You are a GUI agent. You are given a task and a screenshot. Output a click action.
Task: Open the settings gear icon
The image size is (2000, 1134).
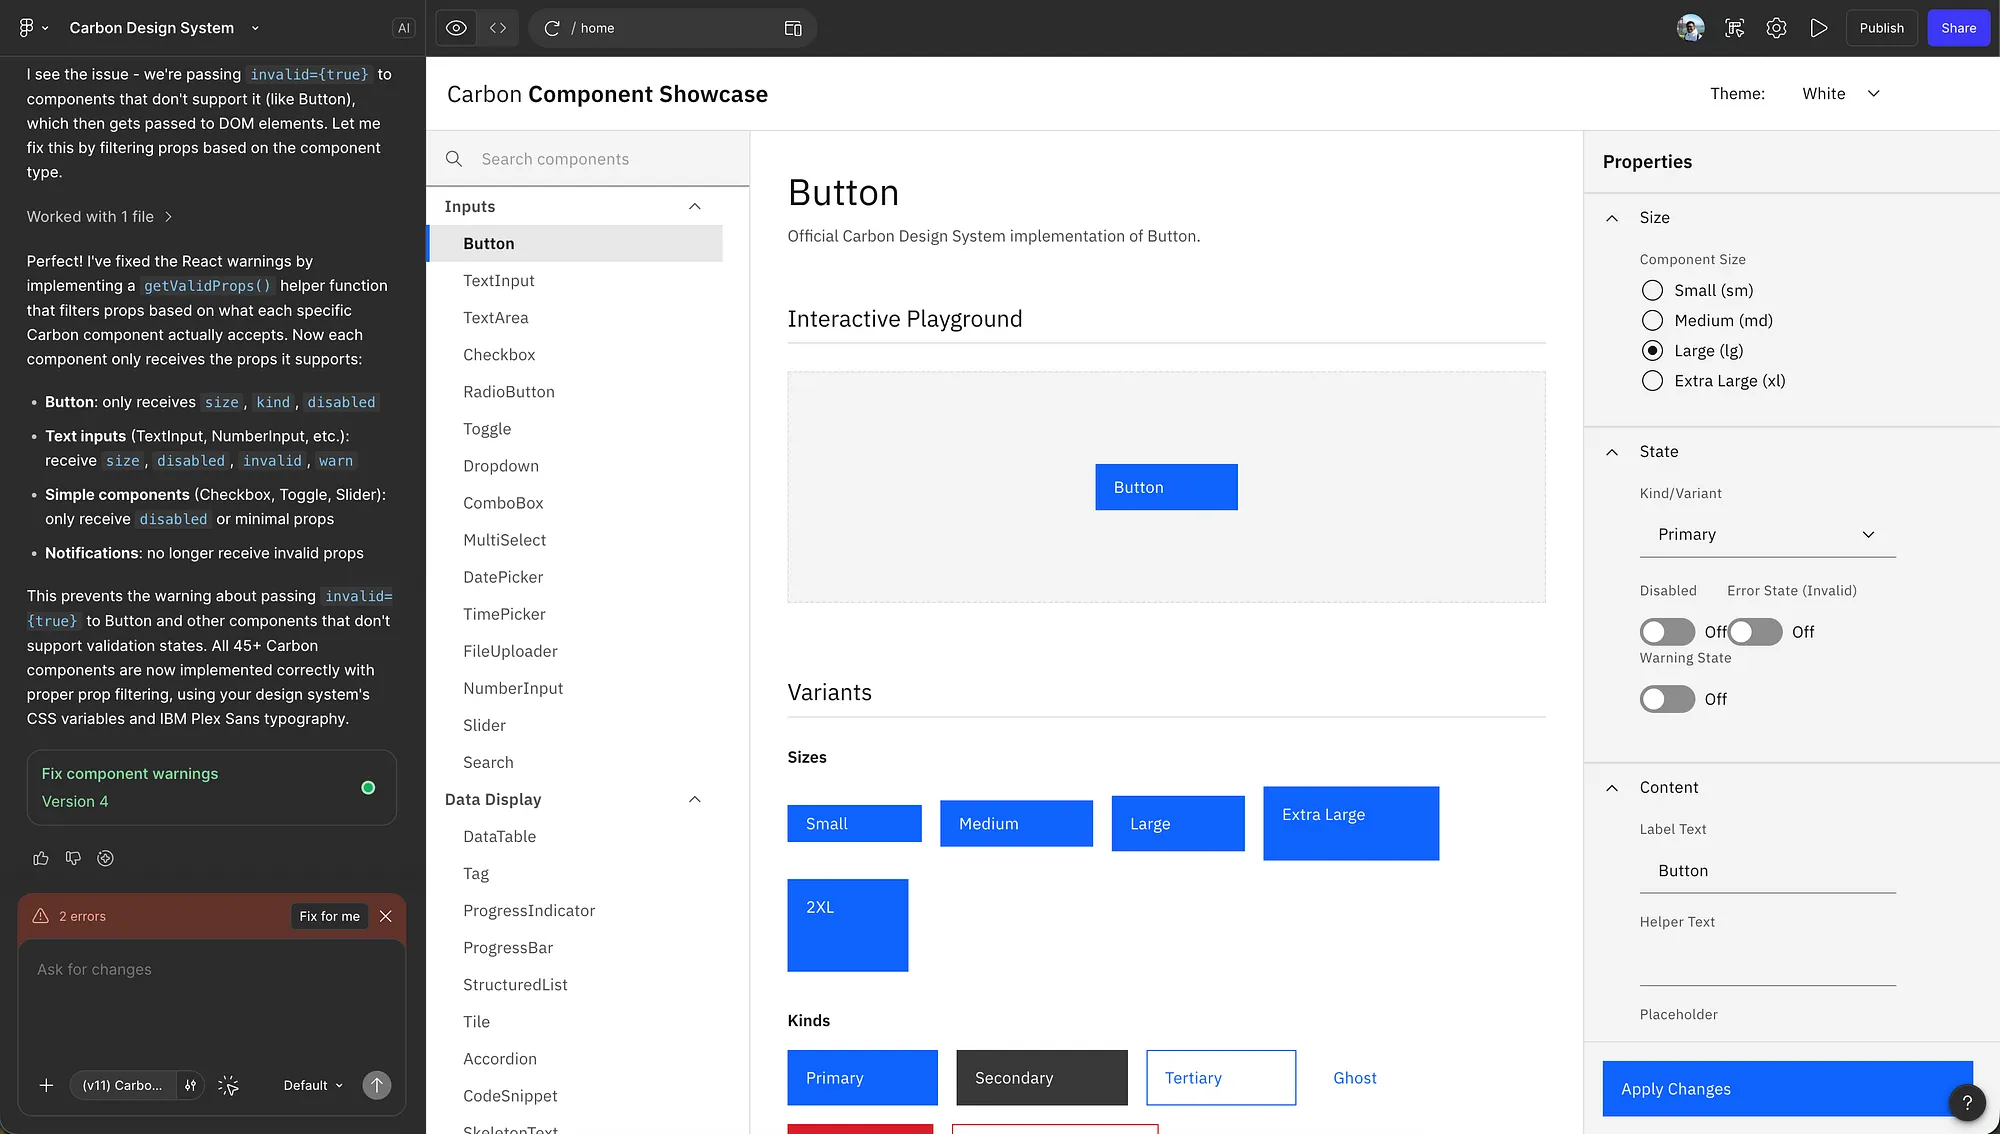(x=1776, y=28)
